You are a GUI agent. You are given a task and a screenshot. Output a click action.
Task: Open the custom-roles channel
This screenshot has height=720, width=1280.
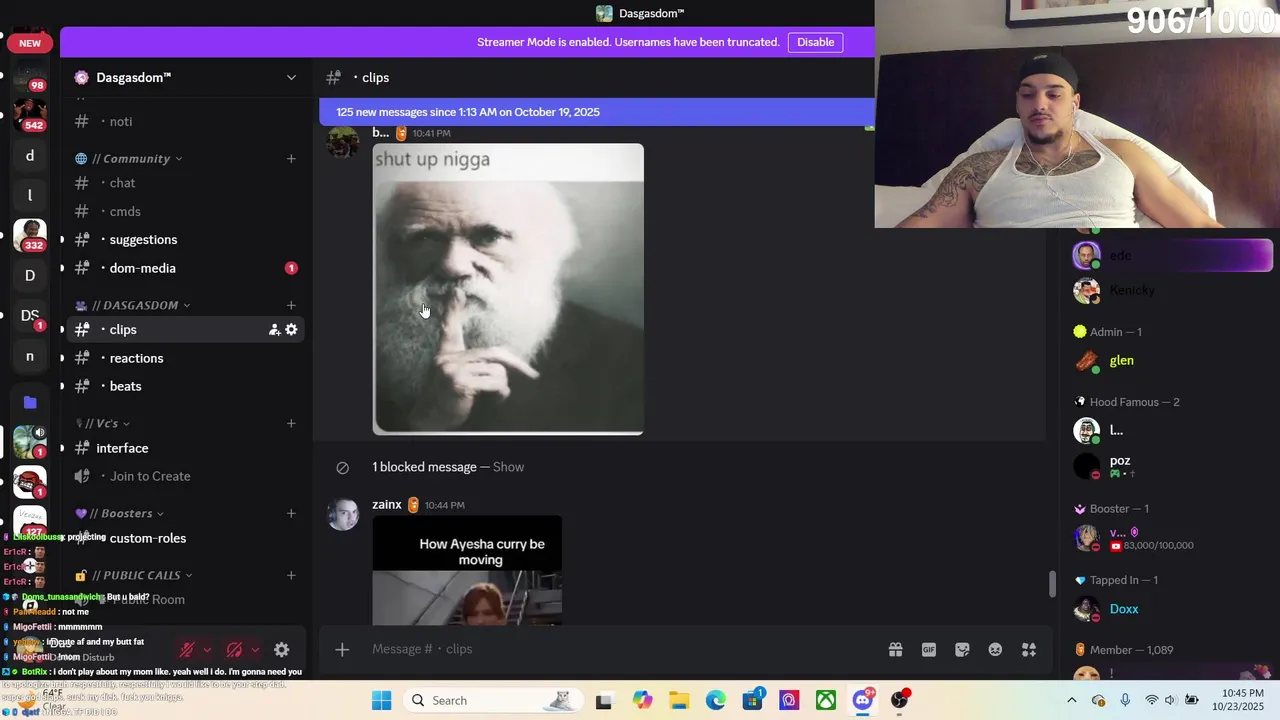point(185,538)
